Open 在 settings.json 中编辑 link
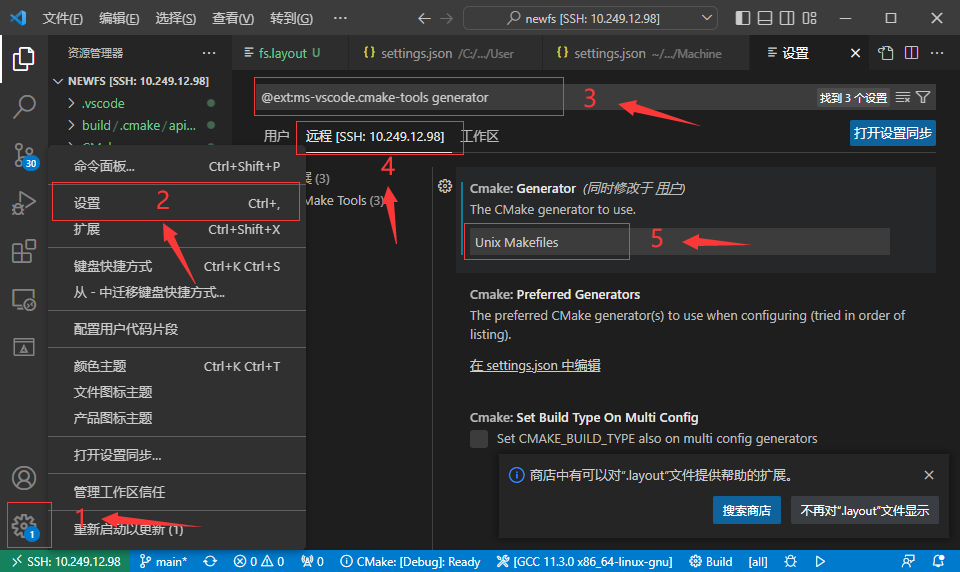This screenshot has width=960, height=572. [535, 366]
